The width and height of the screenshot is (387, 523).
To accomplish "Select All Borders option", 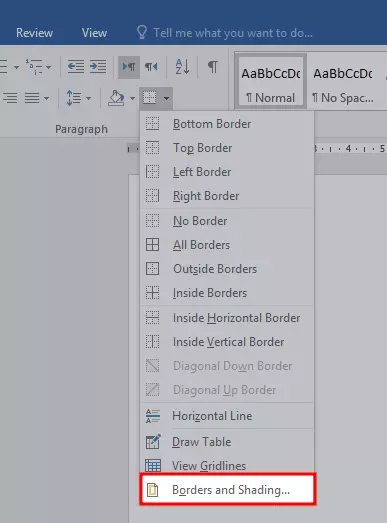I will tap(227, 245).
